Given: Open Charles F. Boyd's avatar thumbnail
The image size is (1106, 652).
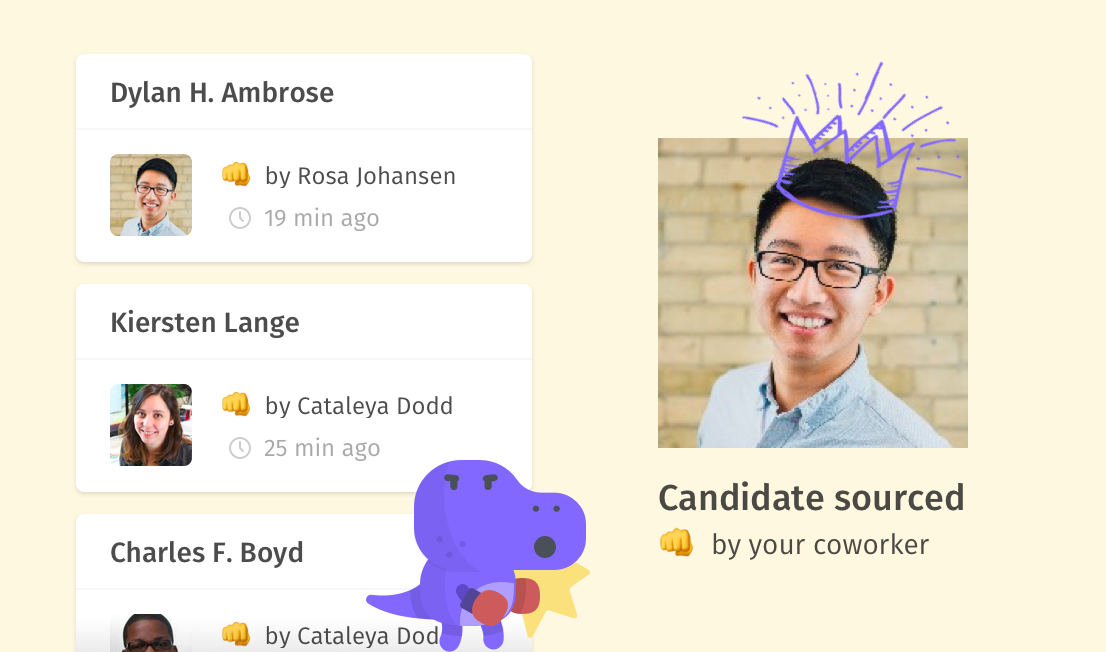Looking at the screenshot, I should point(151,633).
